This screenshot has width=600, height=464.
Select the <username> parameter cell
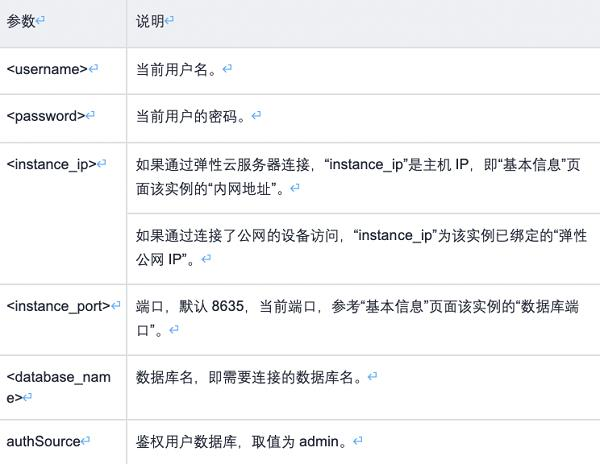tap(47, 69)
